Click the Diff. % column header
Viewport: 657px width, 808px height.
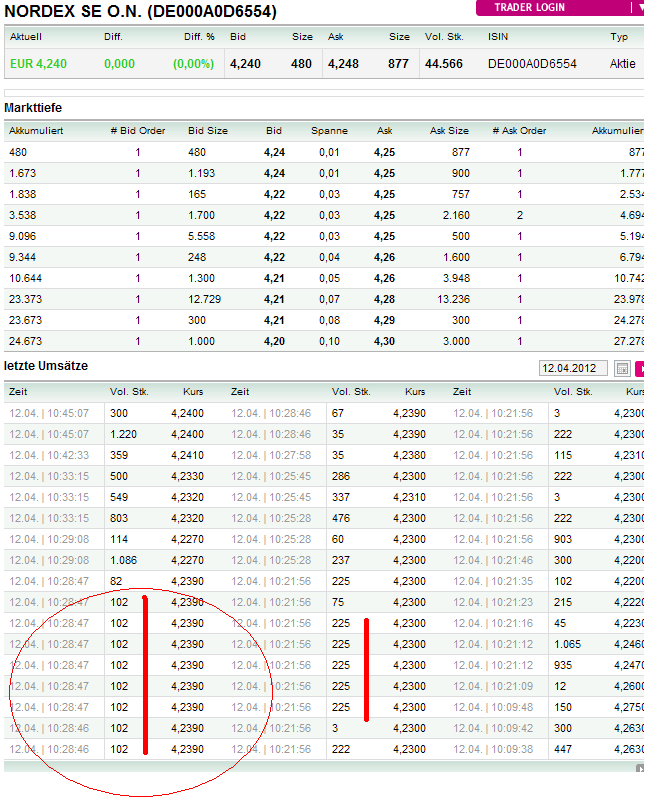point(199,37)
